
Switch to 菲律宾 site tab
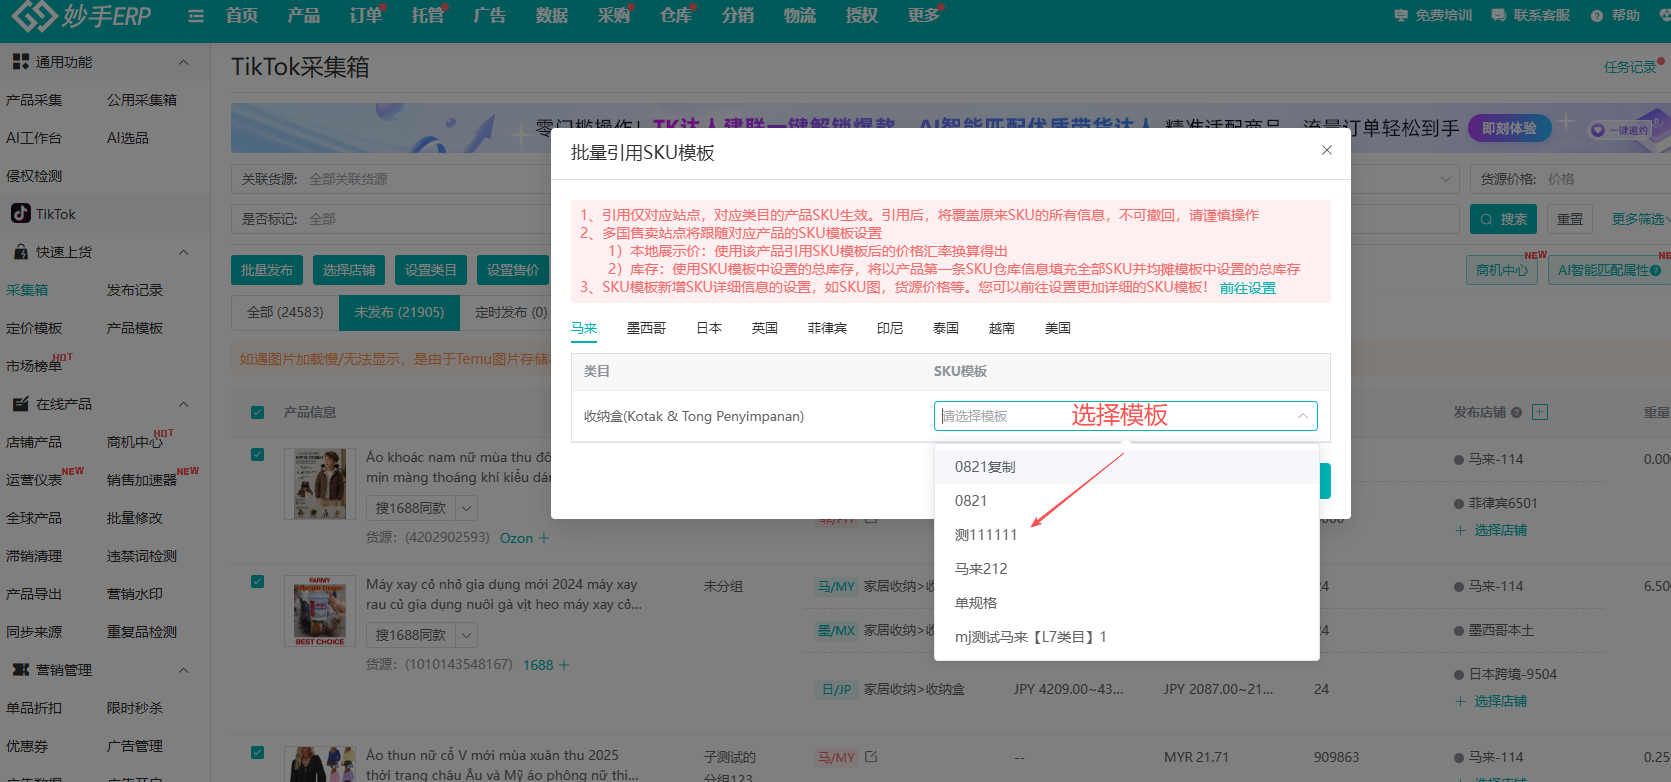pos(827,328)
